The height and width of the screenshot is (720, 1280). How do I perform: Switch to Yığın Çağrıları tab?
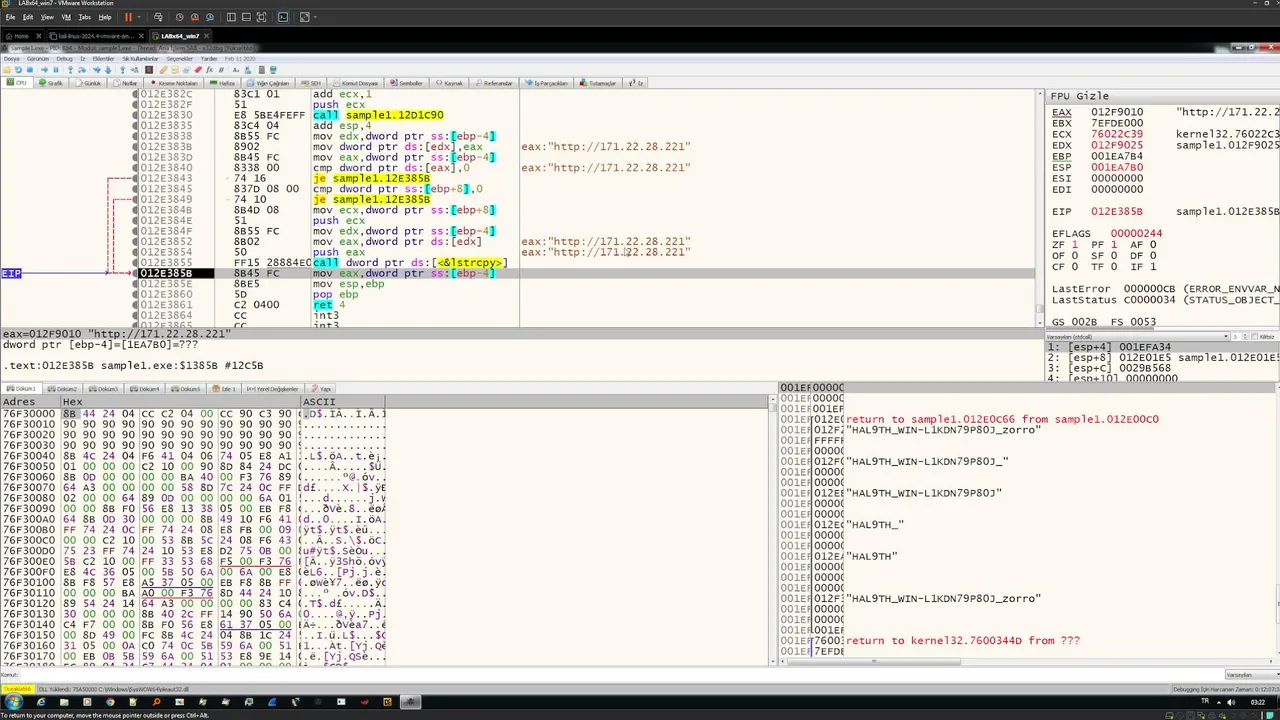tap(268, 83)
